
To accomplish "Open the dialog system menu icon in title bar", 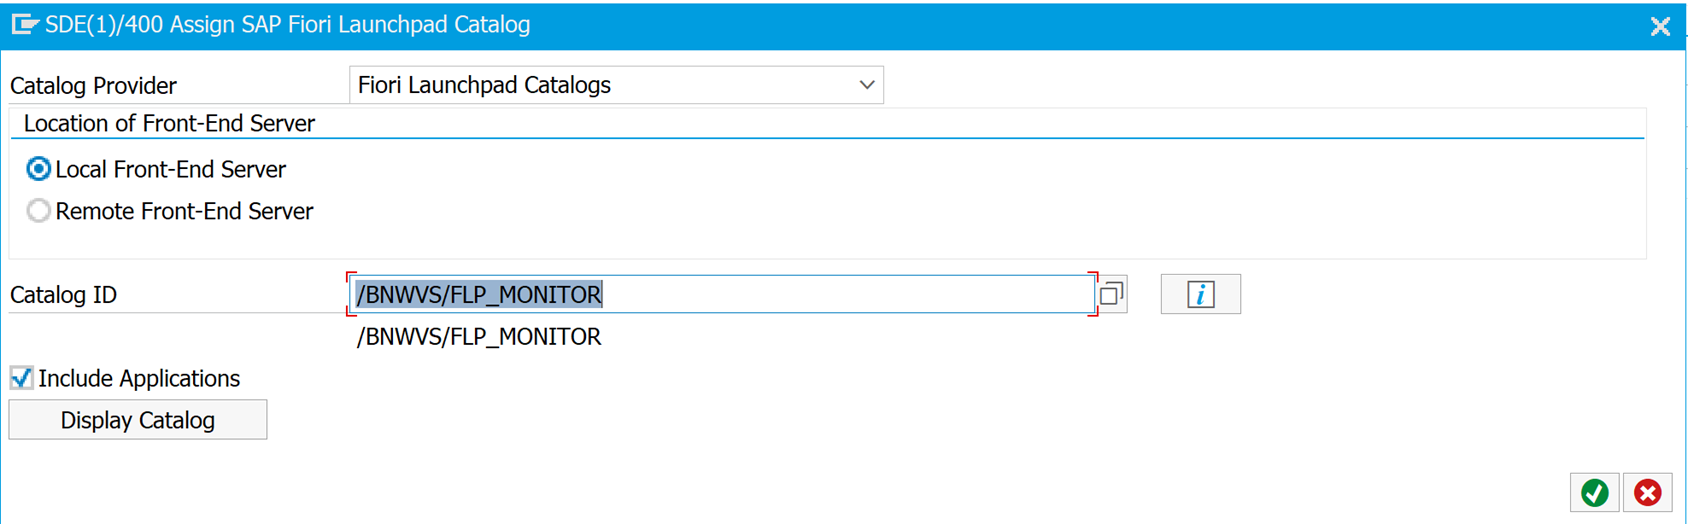I will [x=24, y=25].
